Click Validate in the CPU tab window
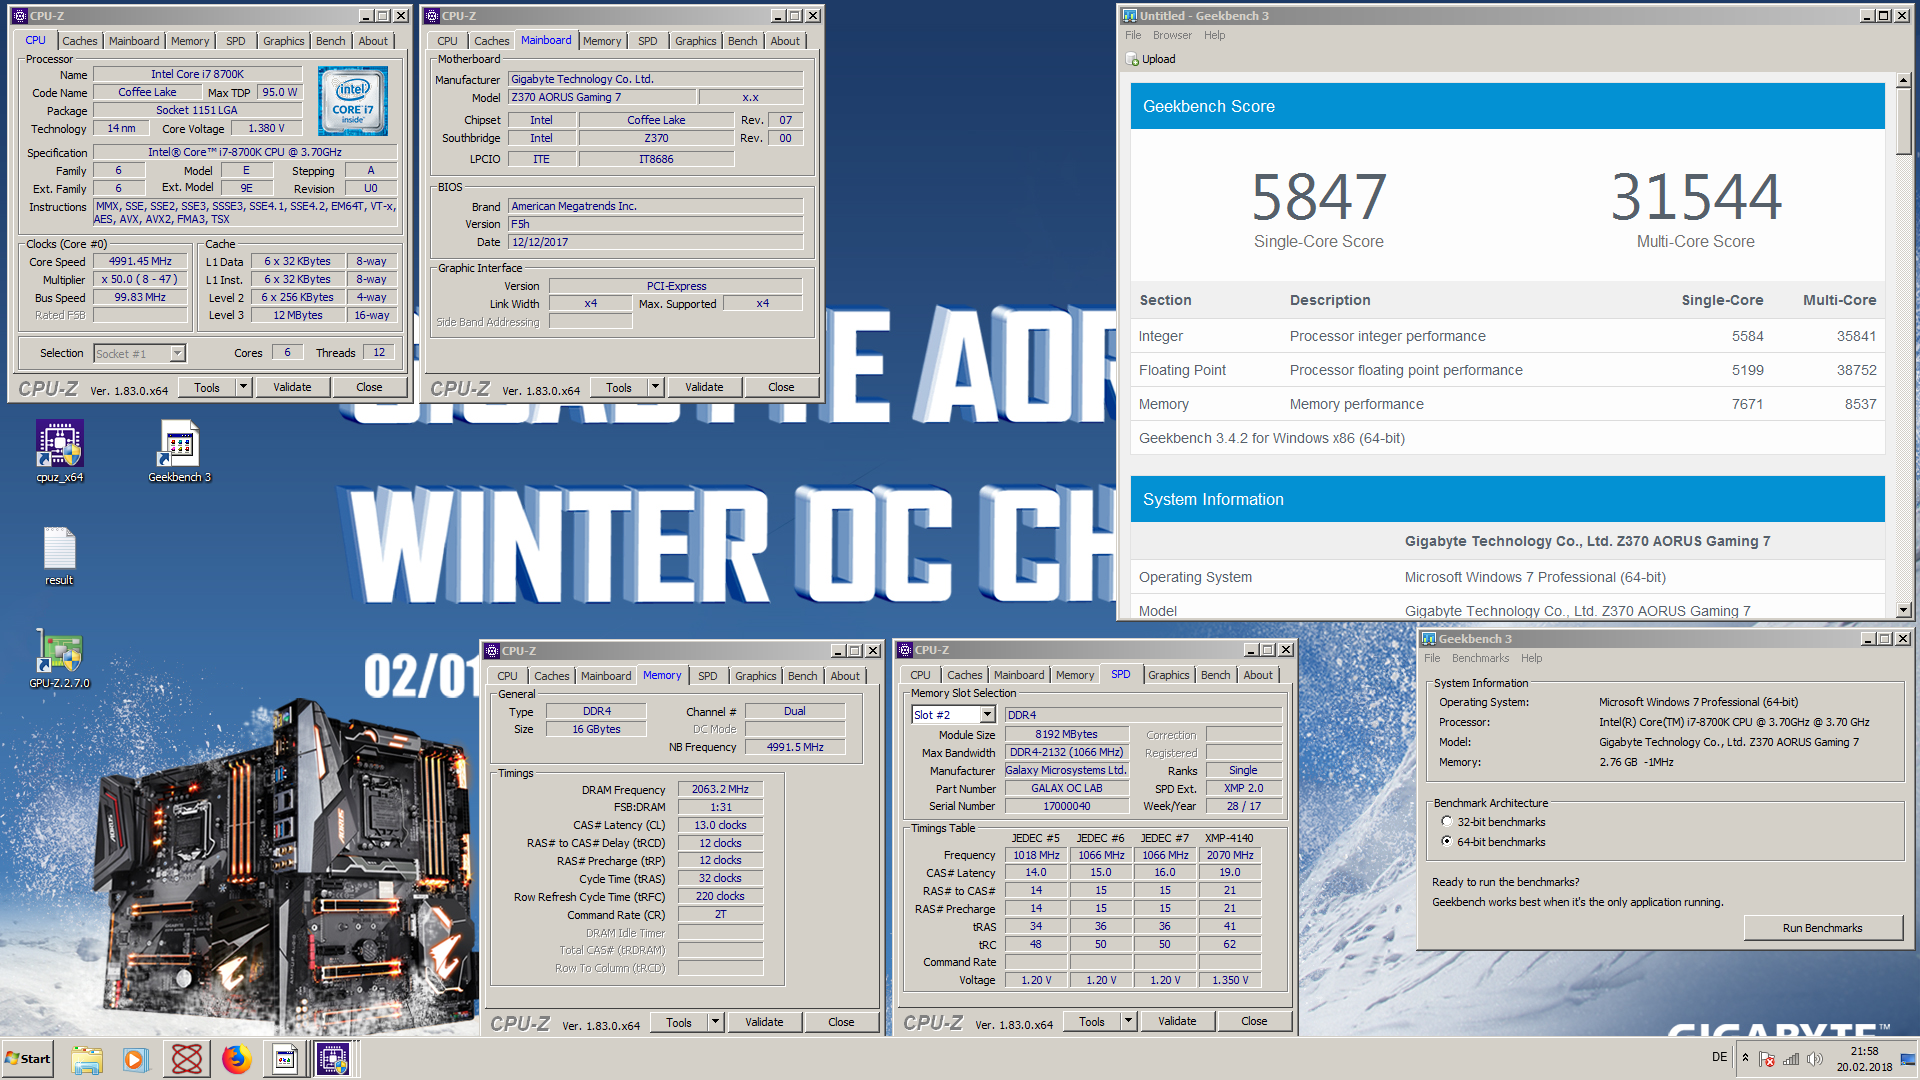 [292, 387]
